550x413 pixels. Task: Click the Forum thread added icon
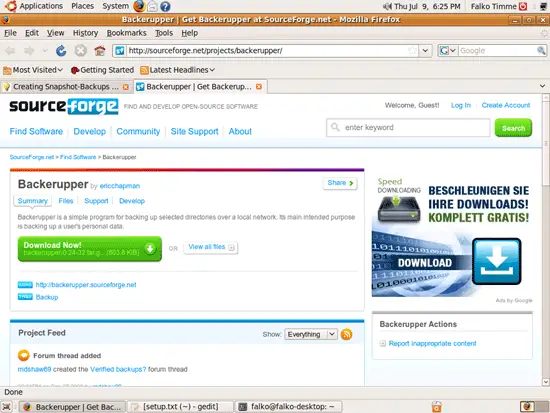coord(24,355)
